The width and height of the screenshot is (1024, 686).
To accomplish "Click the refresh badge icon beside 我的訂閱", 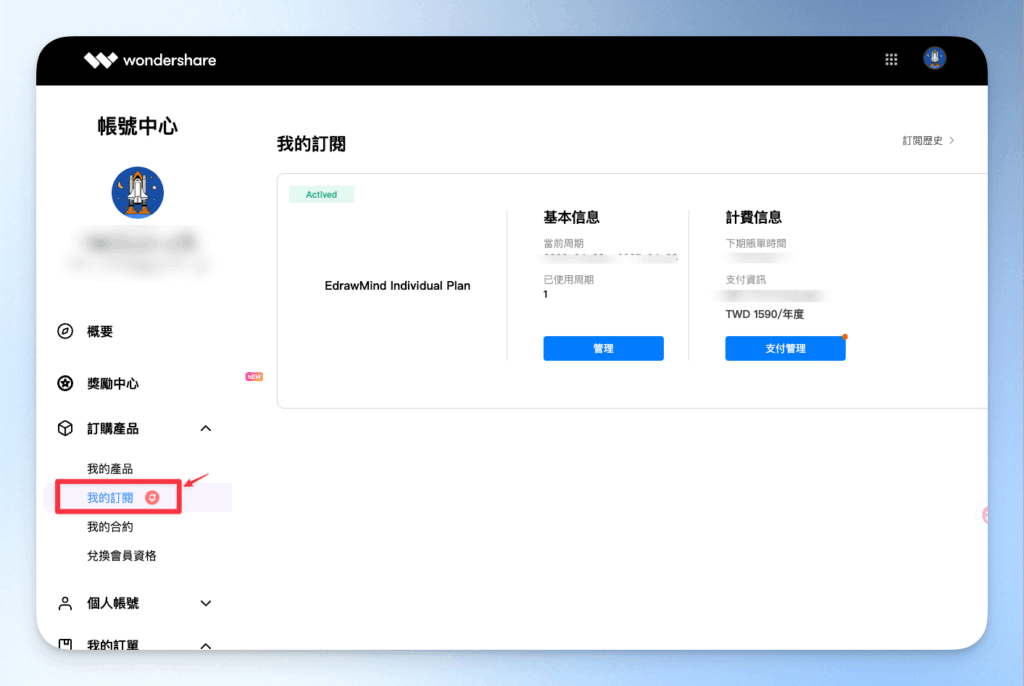I will [x=152, y=498].
